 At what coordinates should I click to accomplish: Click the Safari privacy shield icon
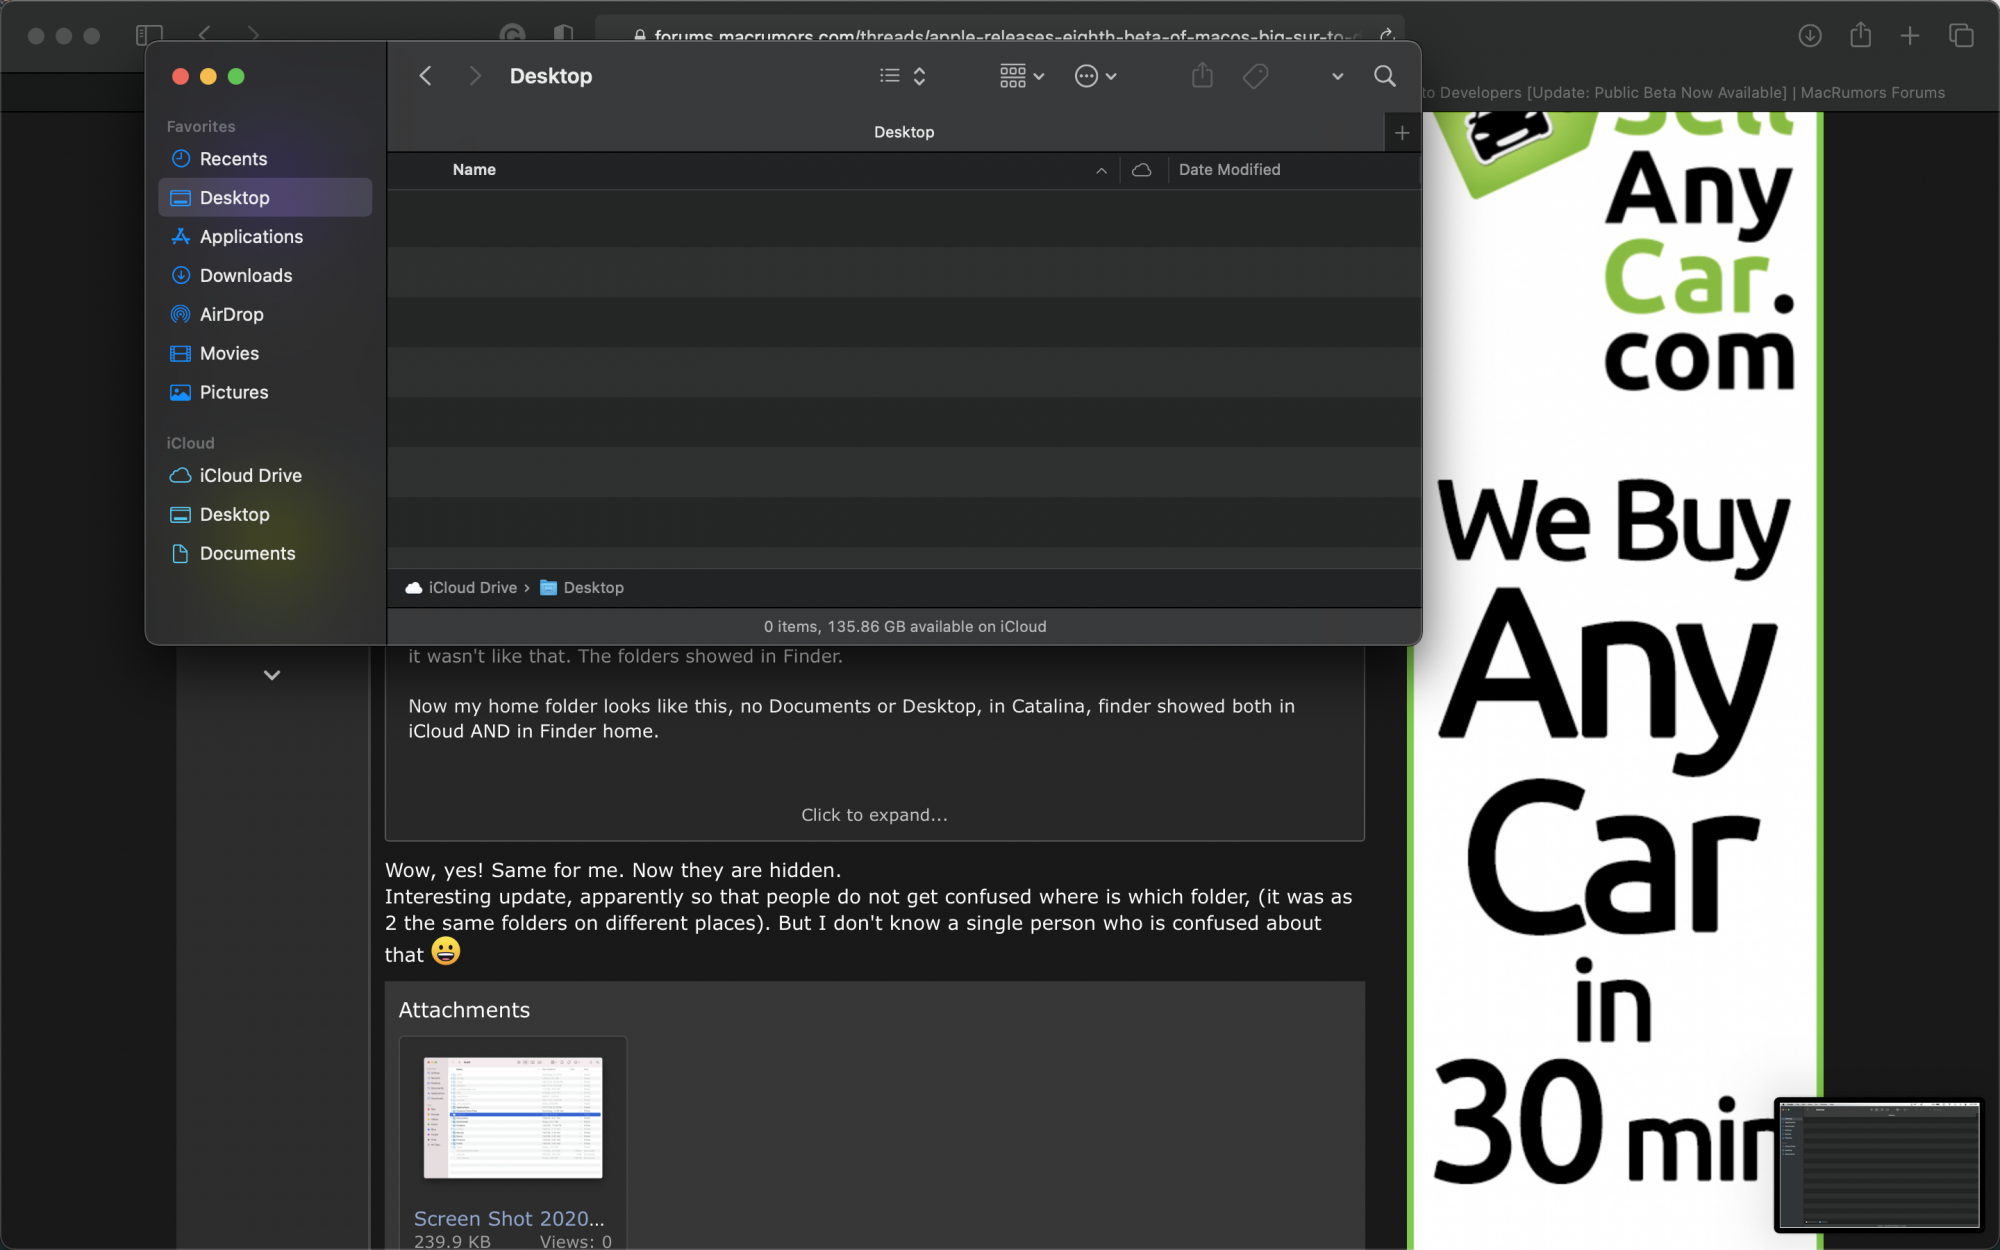point(563,35)
